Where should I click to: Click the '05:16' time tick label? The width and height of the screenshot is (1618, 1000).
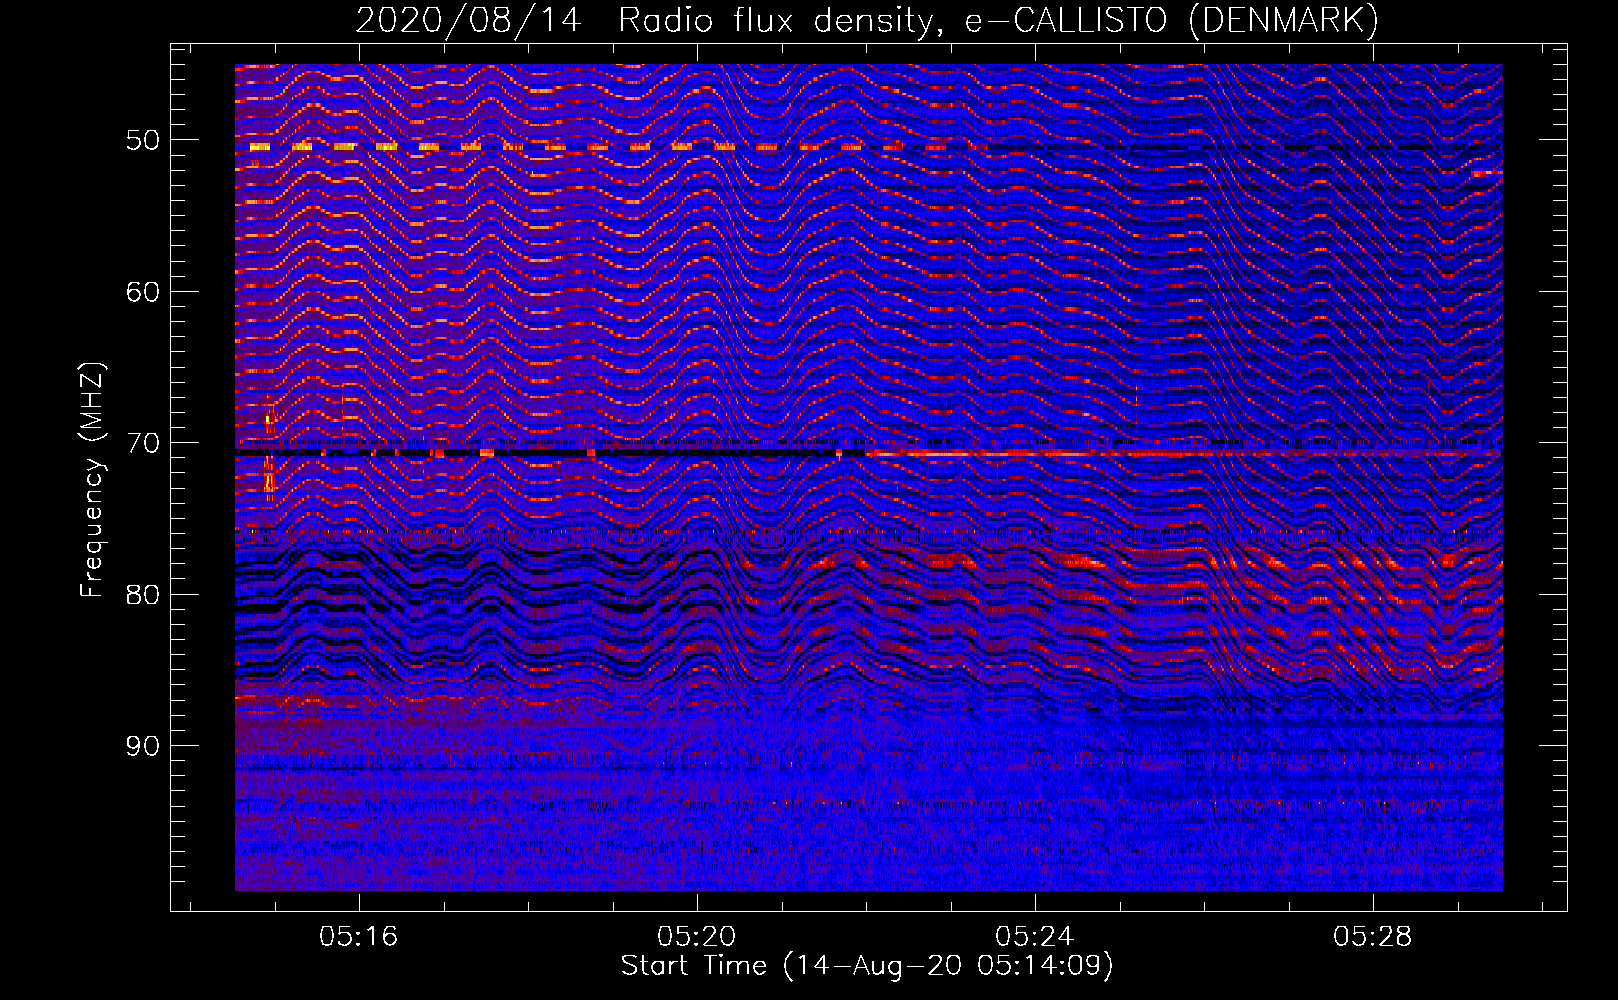358,936
